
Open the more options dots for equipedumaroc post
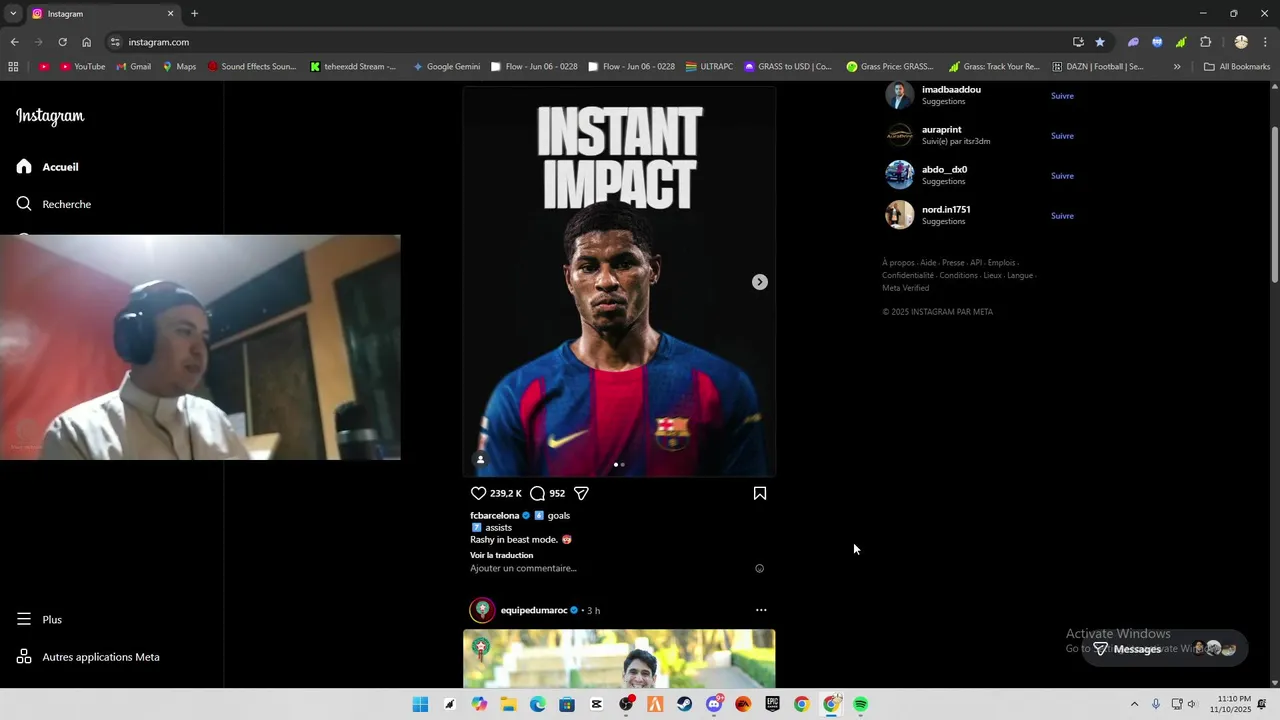tap(761, 610)
